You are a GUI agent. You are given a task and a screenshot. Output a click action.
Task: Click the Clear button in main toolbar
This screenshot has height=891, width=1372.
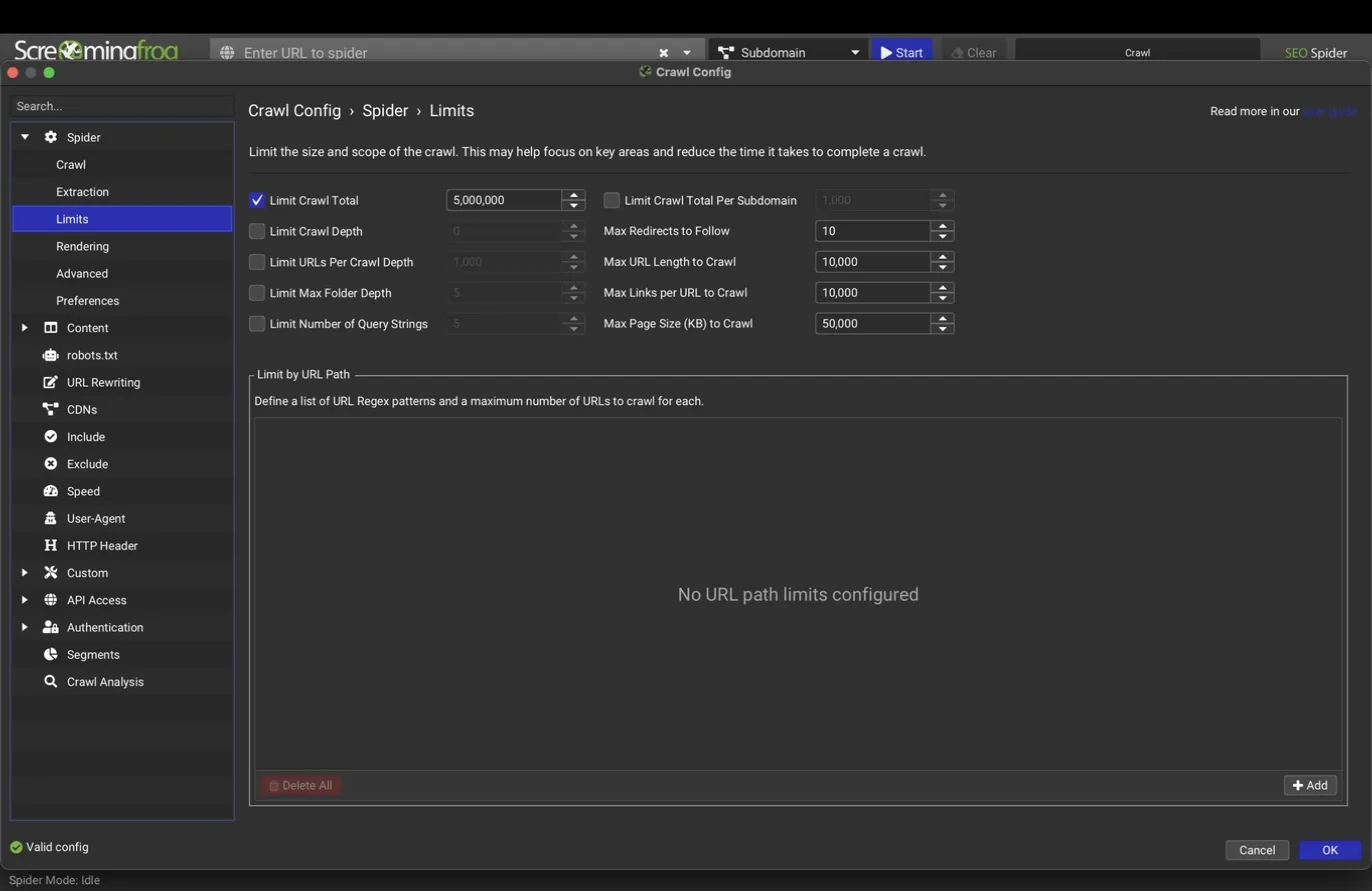973,52
